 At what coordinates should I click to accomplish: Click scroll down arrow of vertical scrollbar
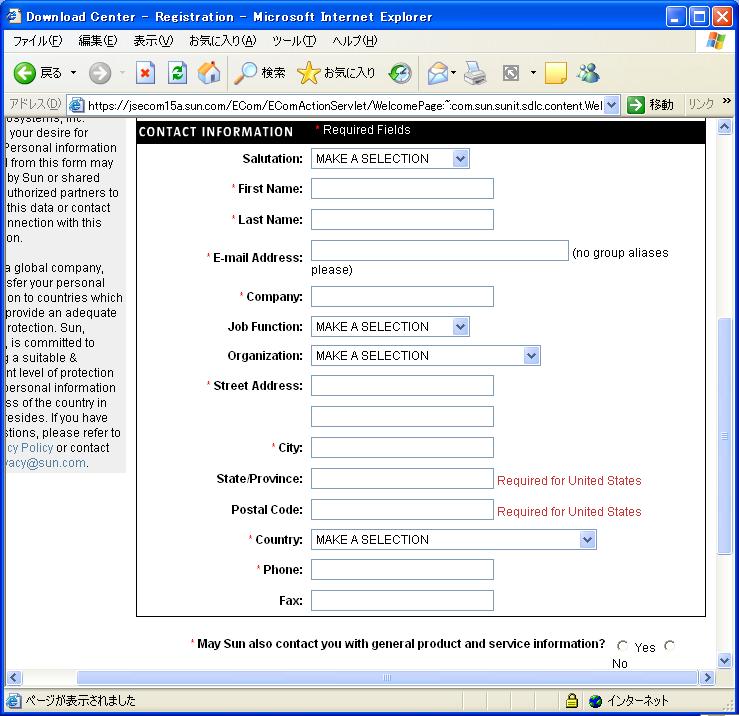point(724,660)
